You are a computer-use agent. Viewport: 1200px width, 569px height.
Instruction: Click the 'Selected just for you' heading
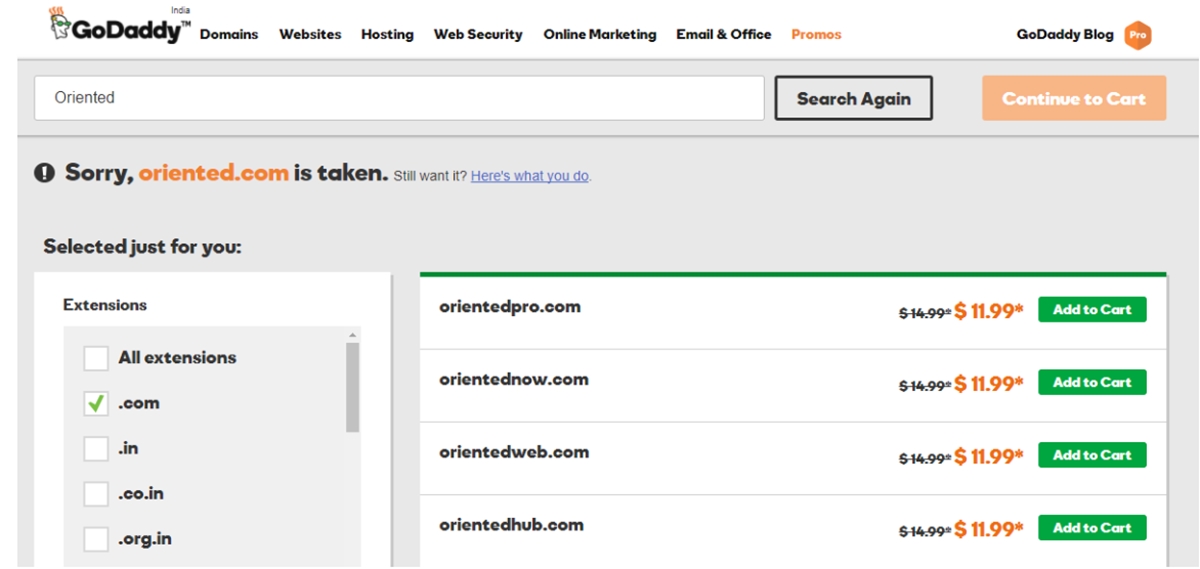click(x=142, y=246)
